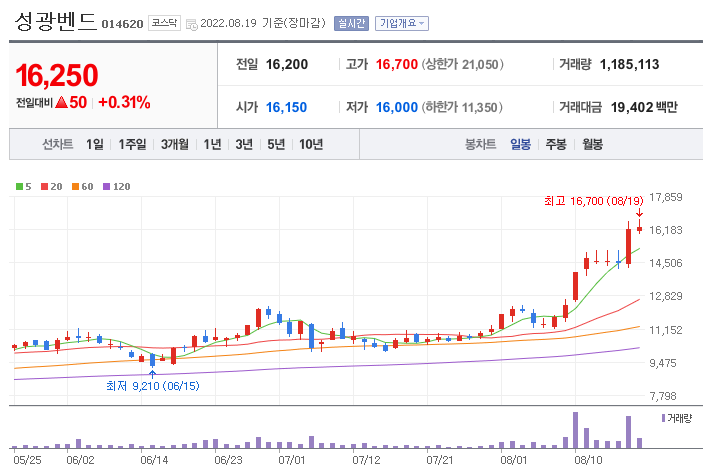
Task: Click the 08/10 date axis label
Action: click(588, 460)
